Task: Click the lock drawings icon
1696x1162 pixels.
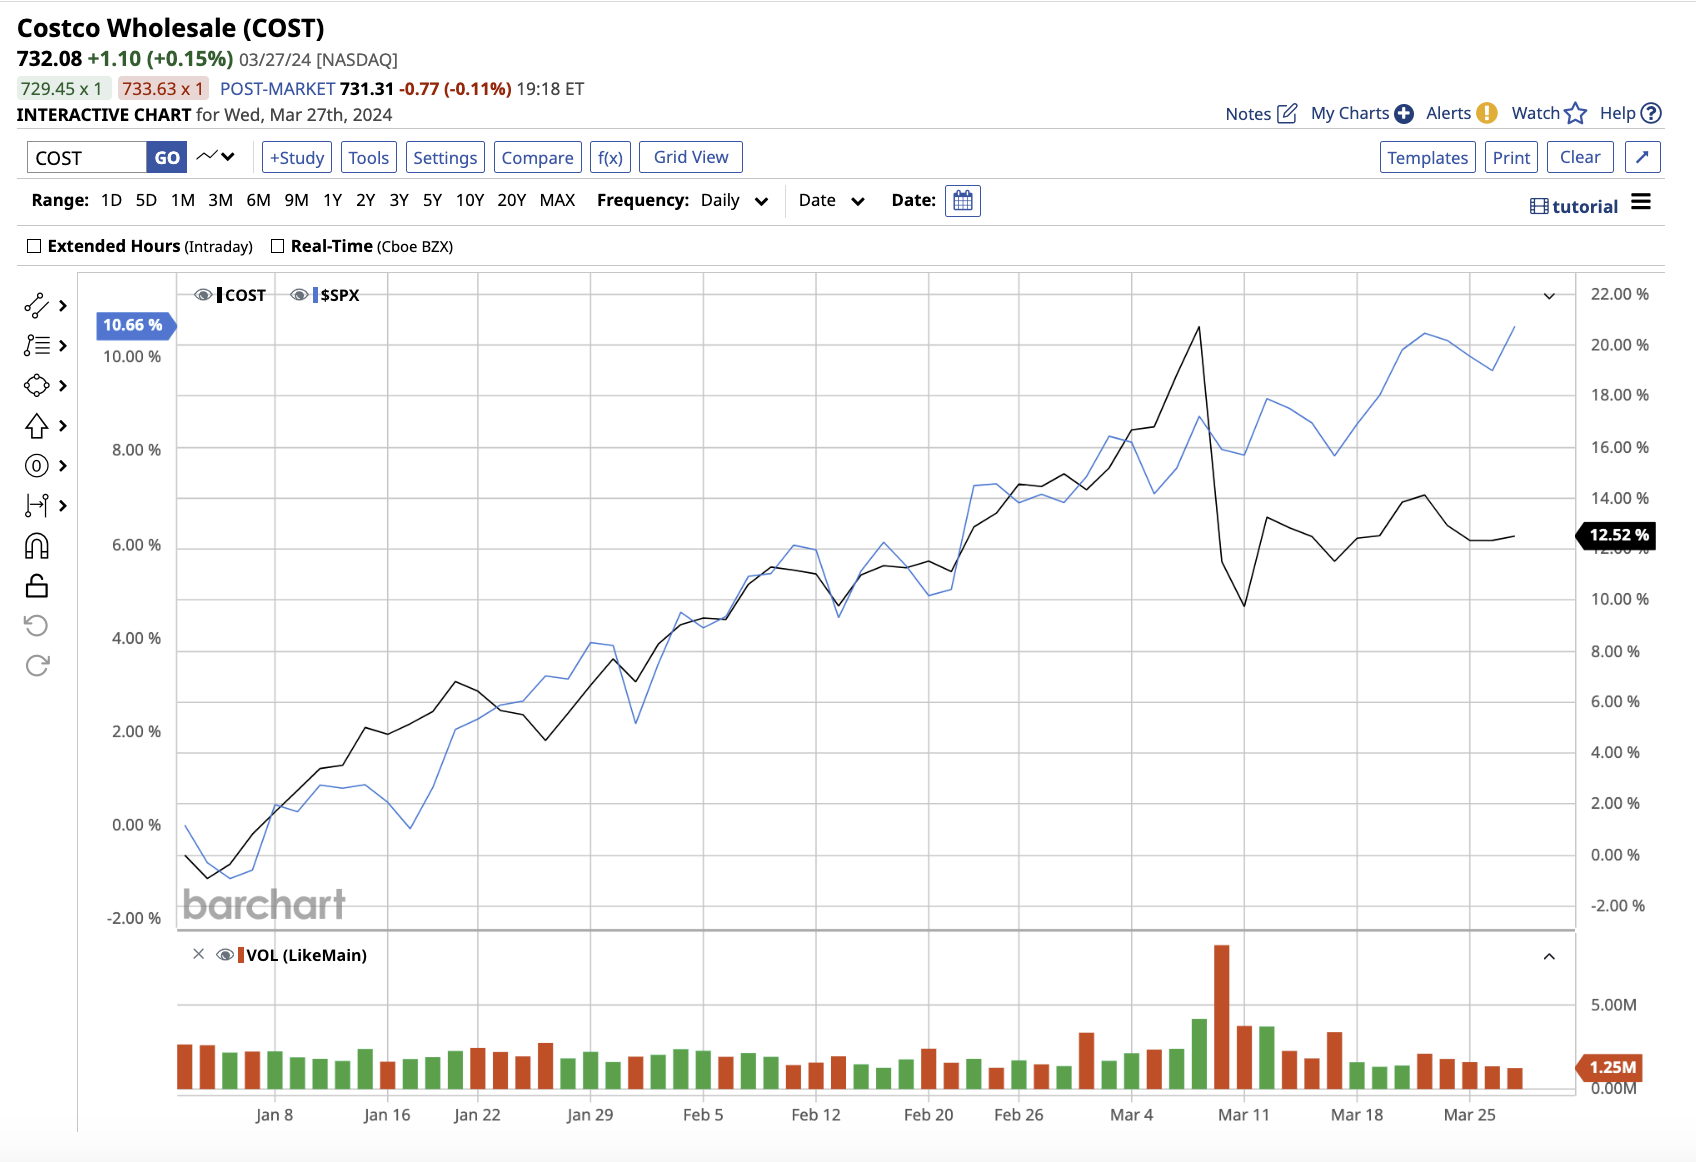Action: [37, 586]
